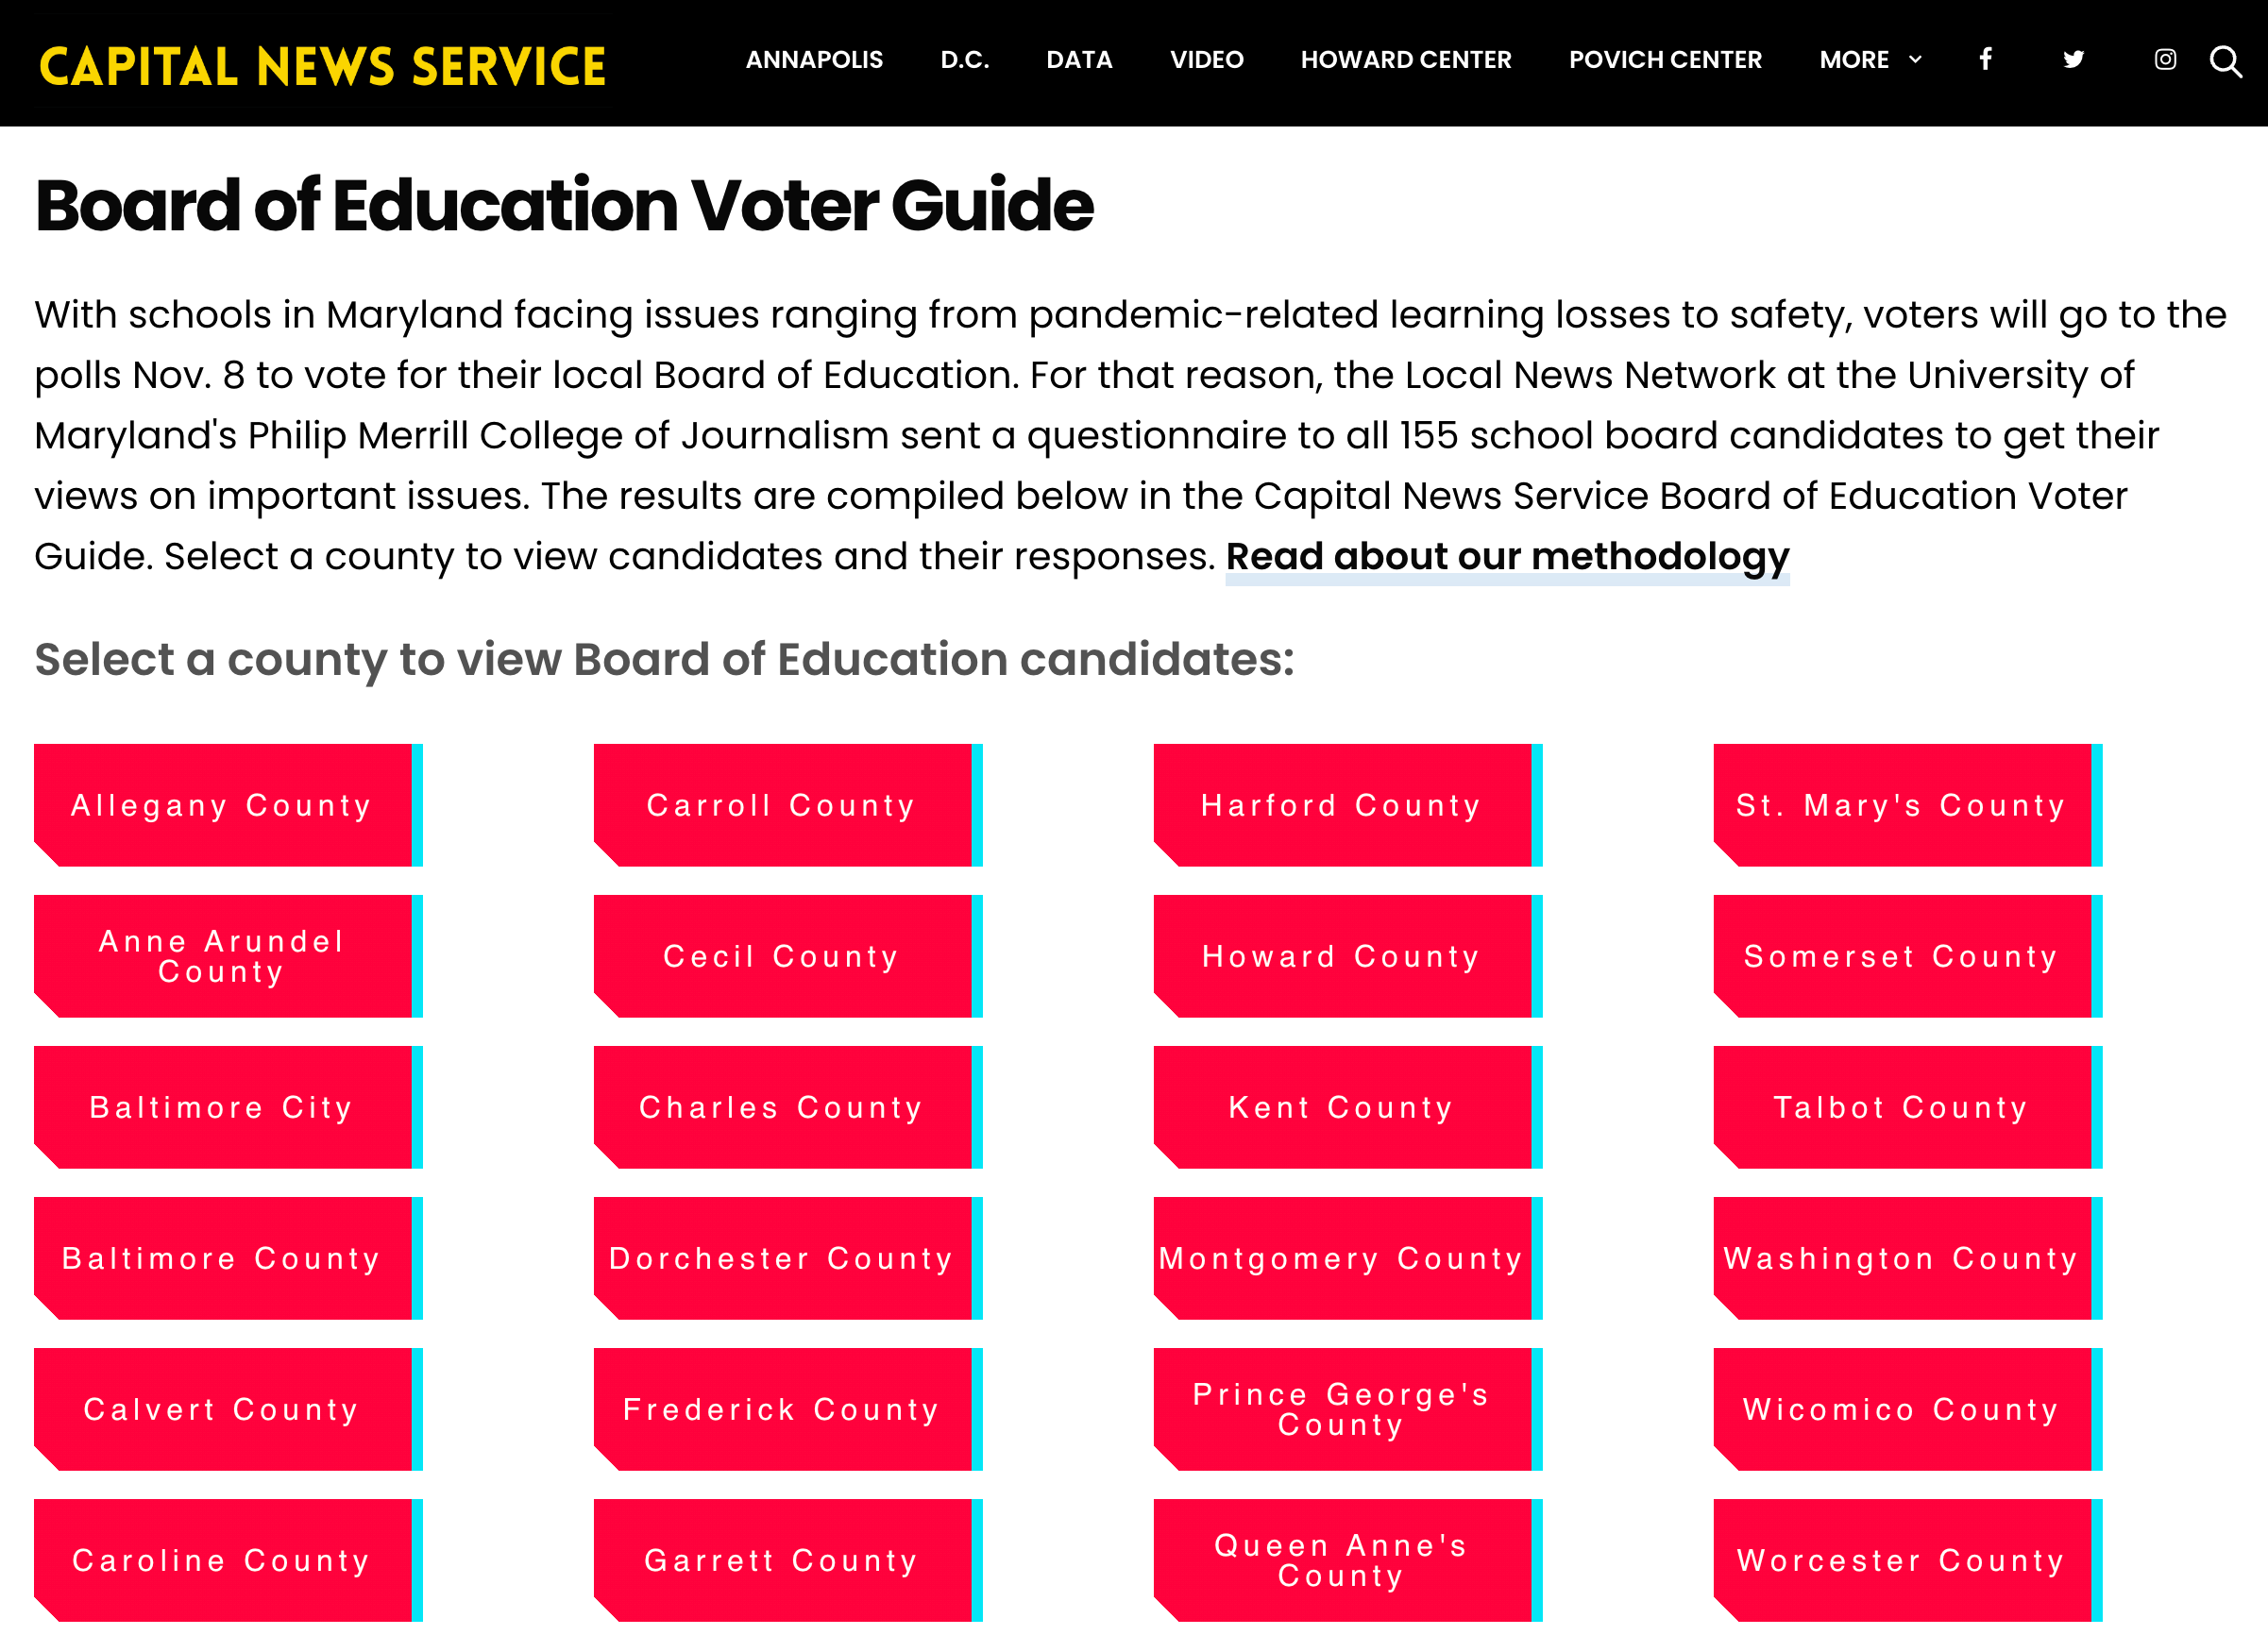The height and width of the screenshot is (1652, 2268).
Task: Open the Instagram profile icon
Action: pyautogui.click(x=2165, y=60)
